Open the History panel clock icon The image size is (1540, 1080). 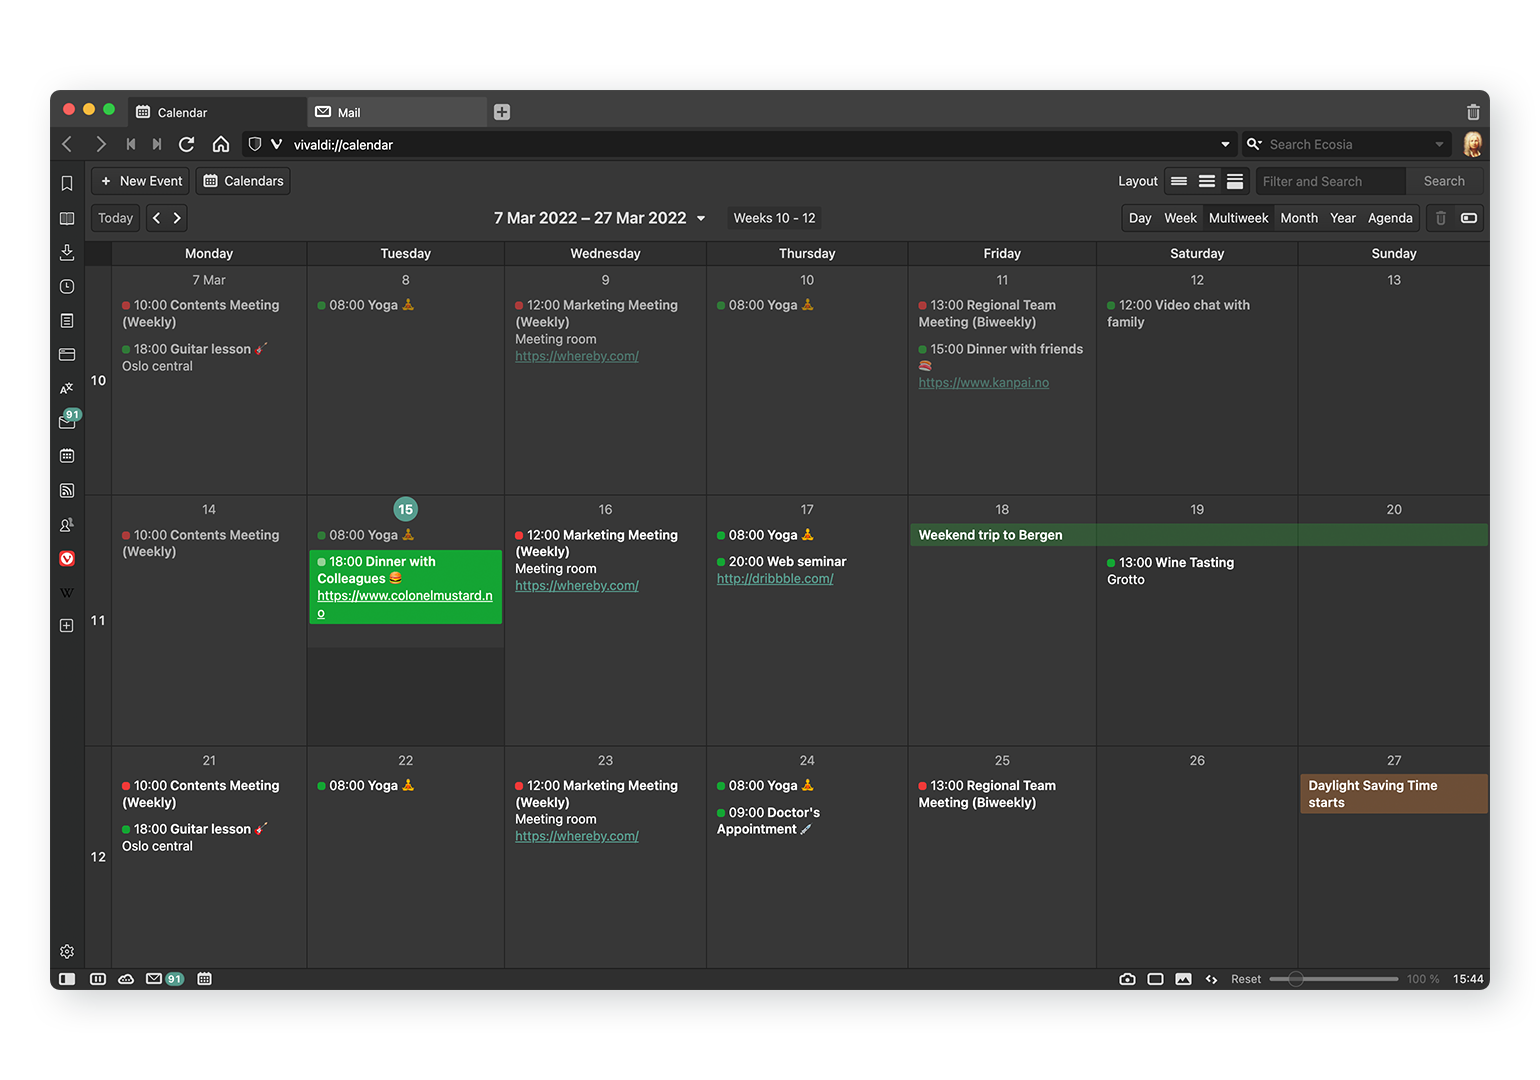[67, 287]
